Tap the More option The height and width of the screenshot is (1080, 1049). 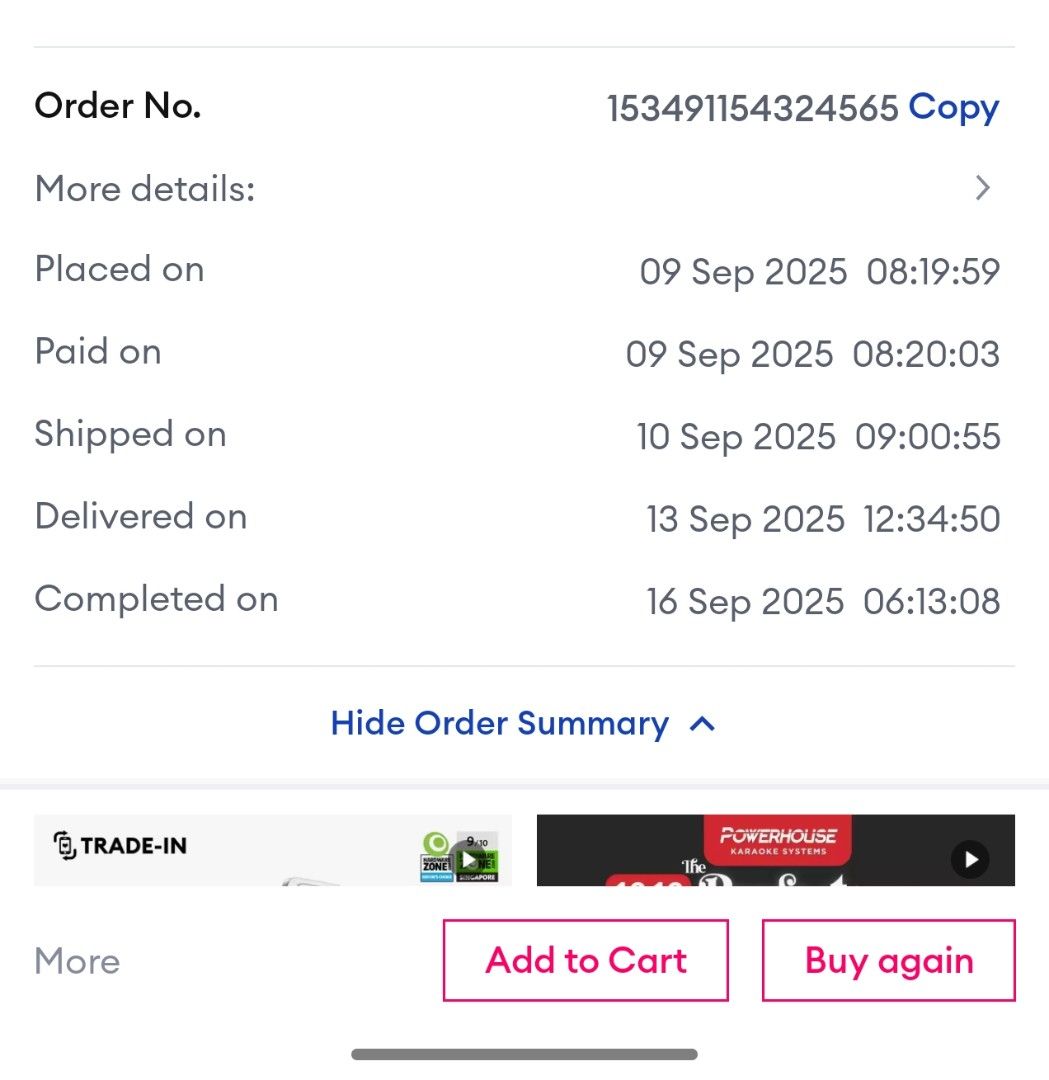[76, 961]
